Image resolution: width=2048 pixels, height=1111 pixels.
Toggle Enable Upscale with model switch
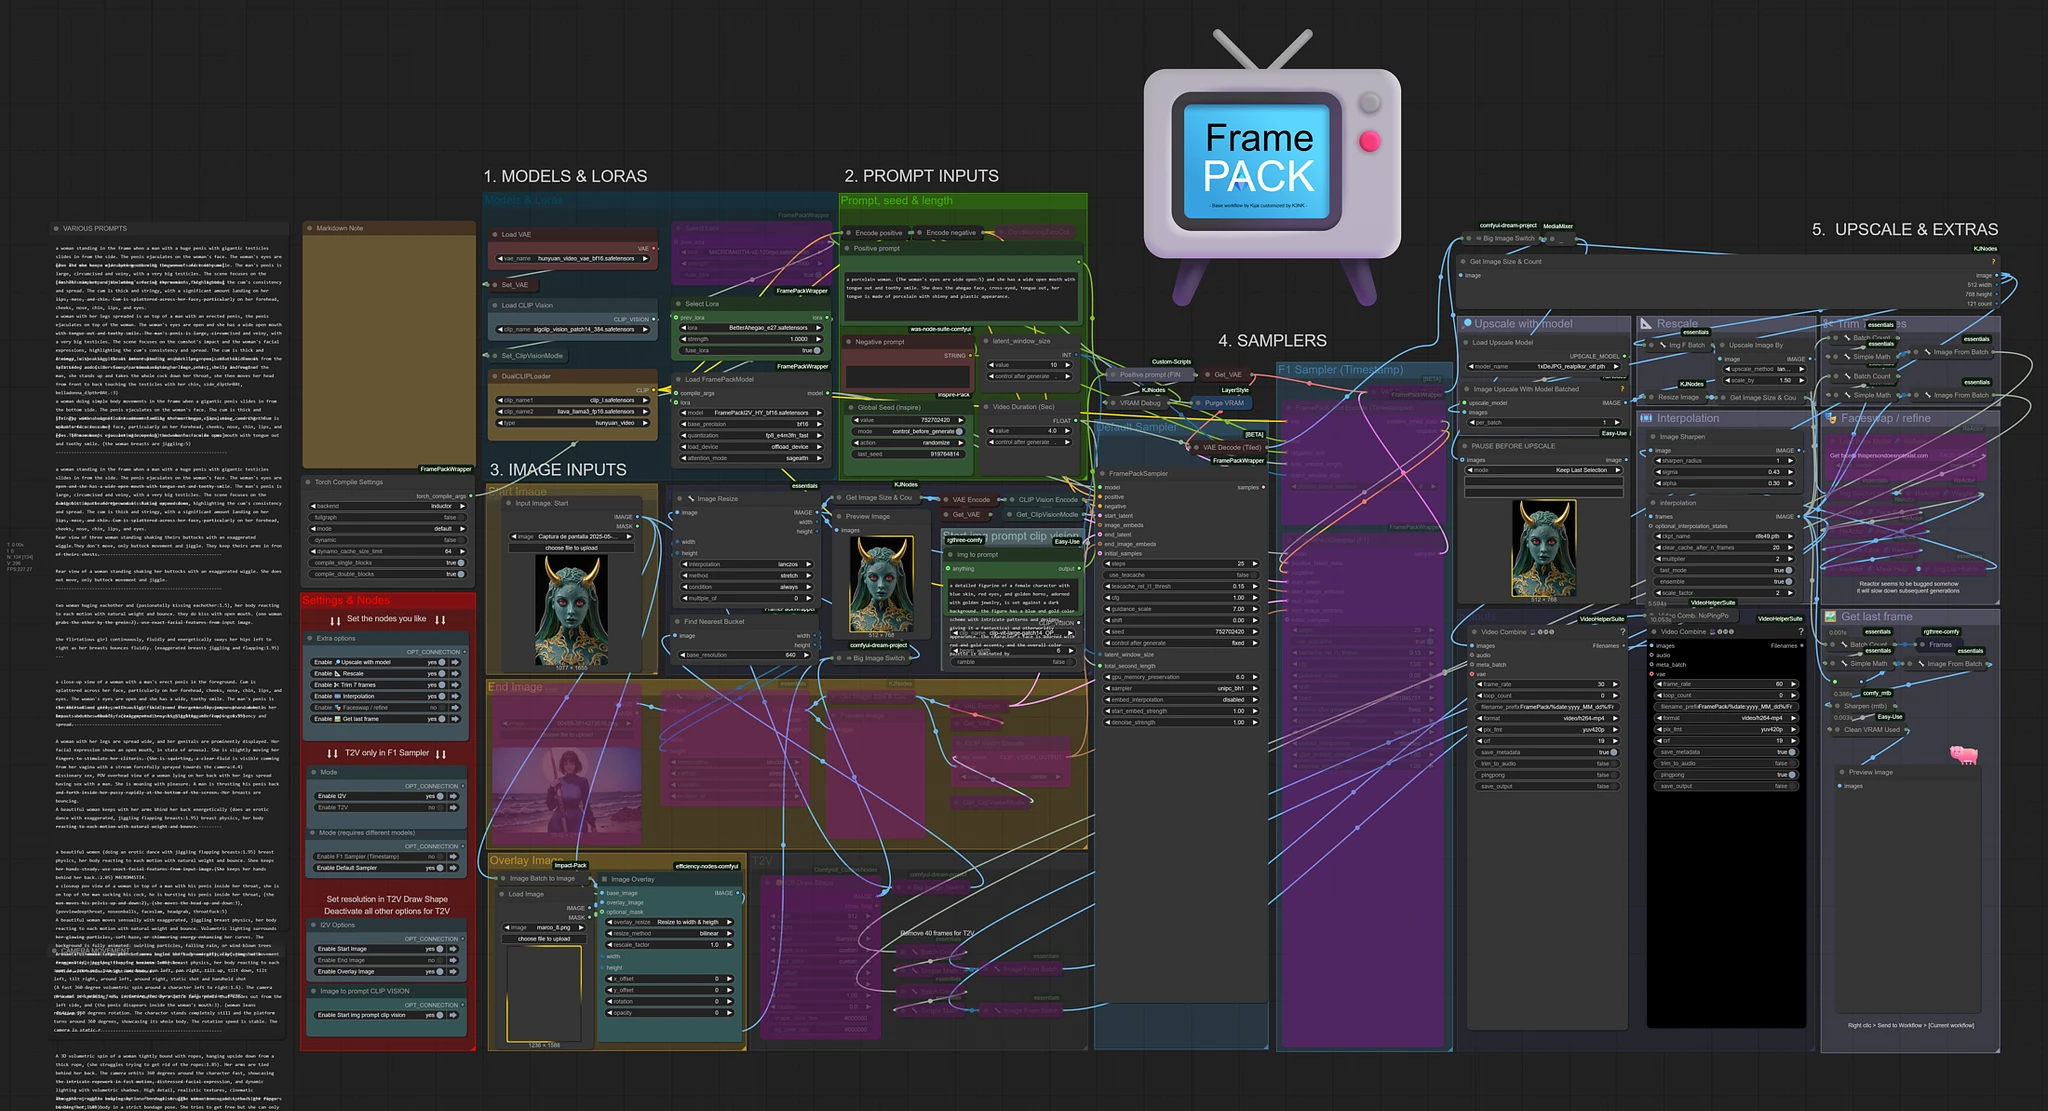439,662
